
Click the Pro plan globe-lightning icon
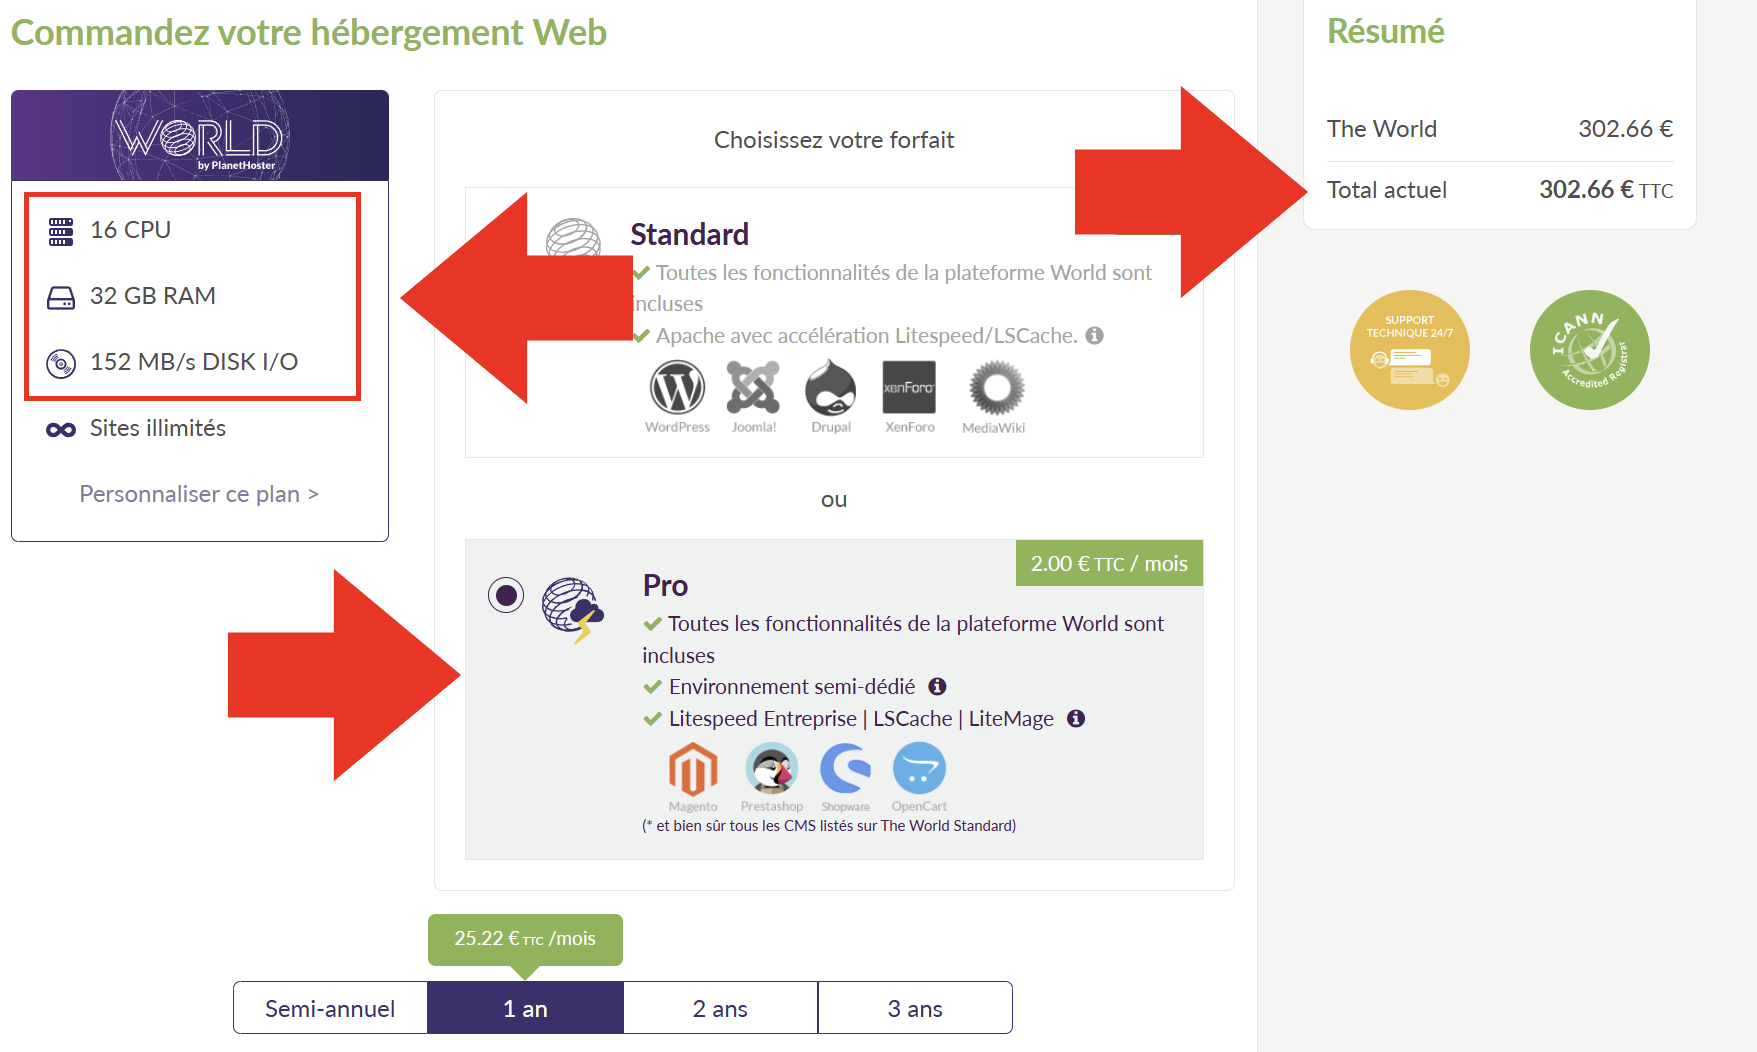(x=573, y=609)
